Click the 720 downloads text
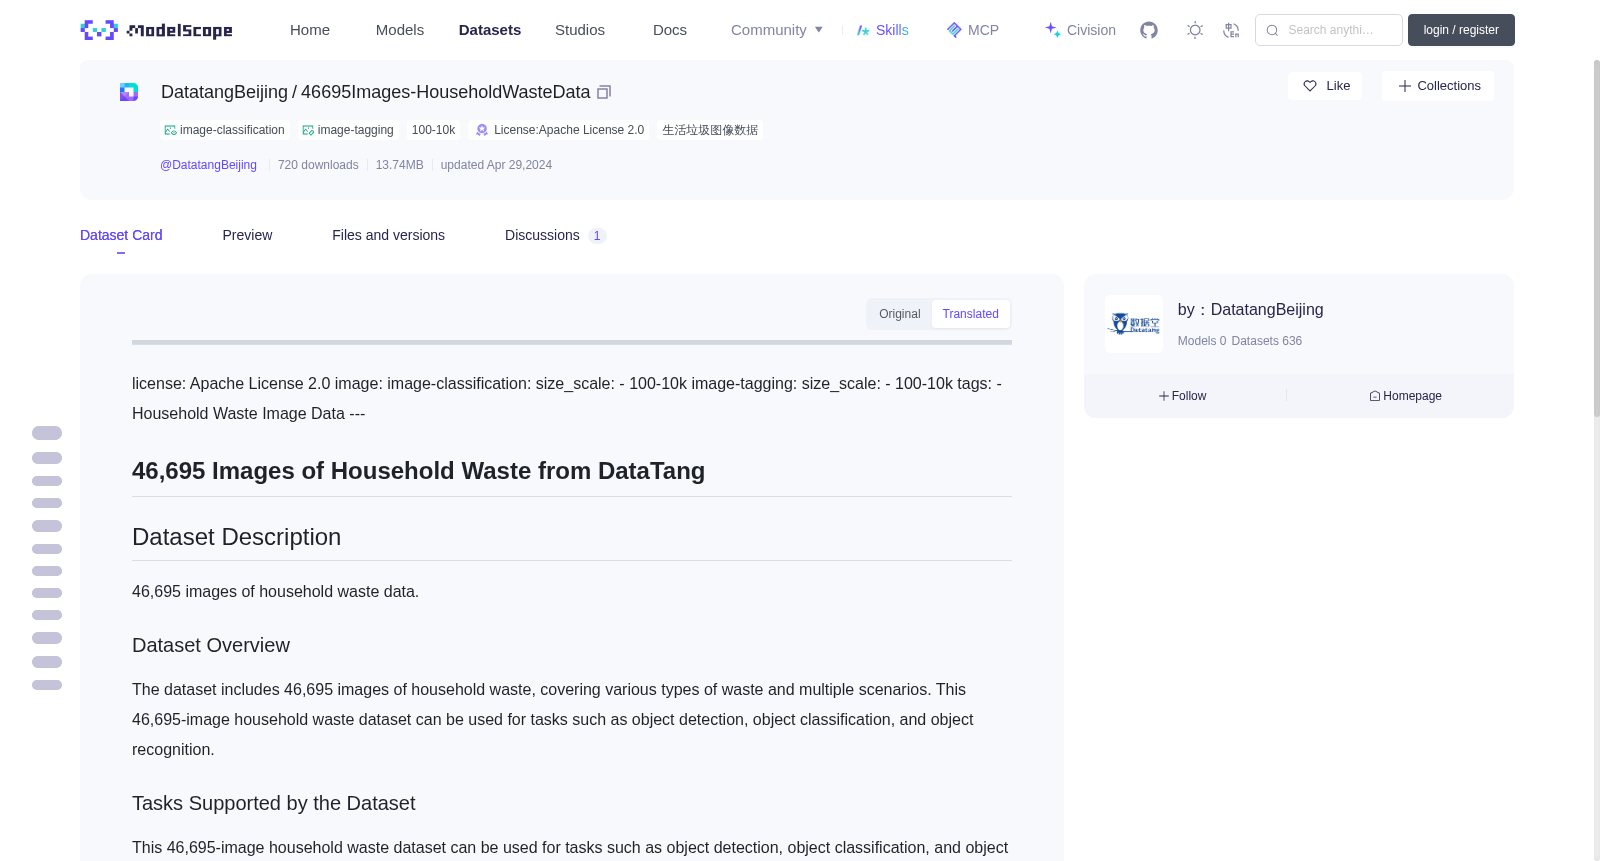The width and height of the screenshot is (1600, 861). 318,165
